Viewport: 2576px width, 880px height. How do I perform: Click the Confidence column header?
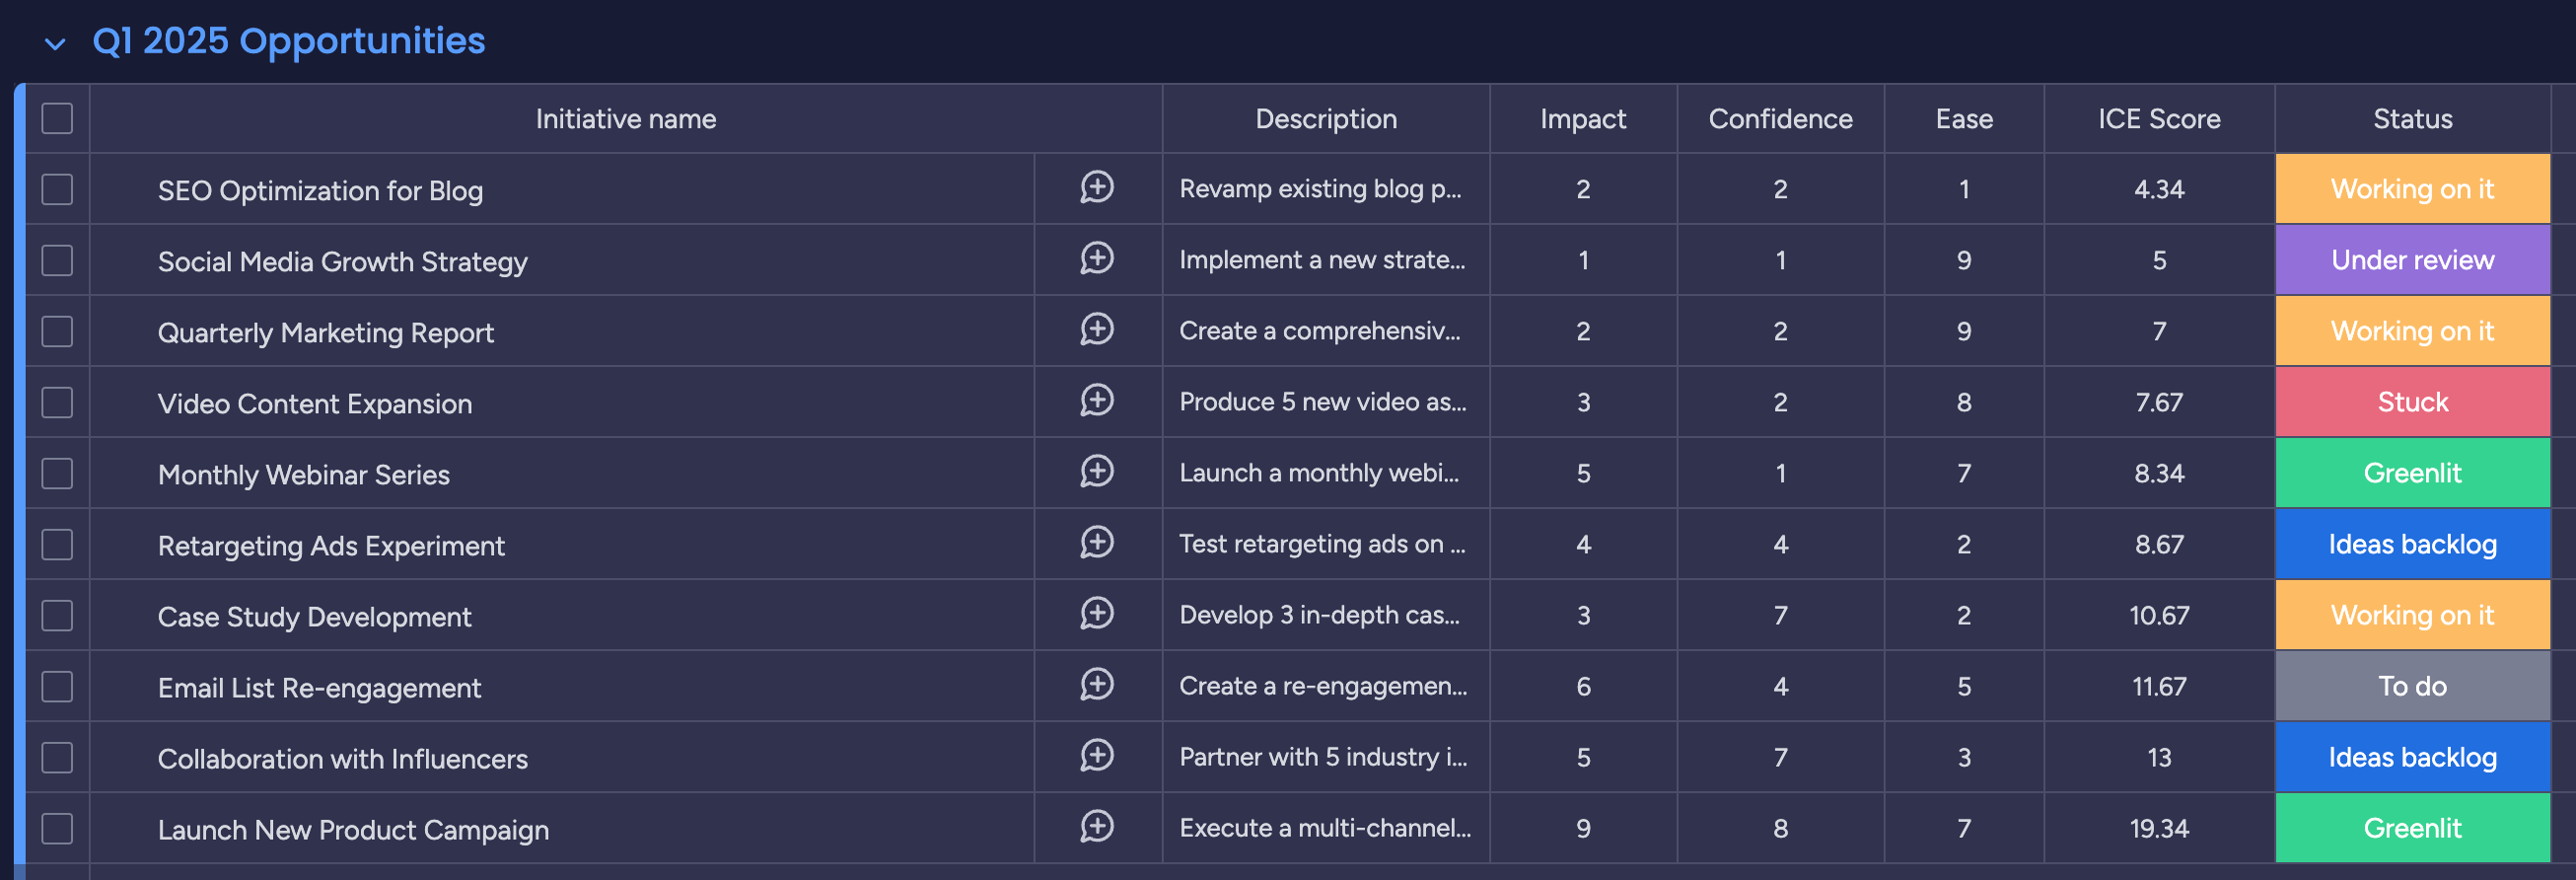[x=1780, y=118]
